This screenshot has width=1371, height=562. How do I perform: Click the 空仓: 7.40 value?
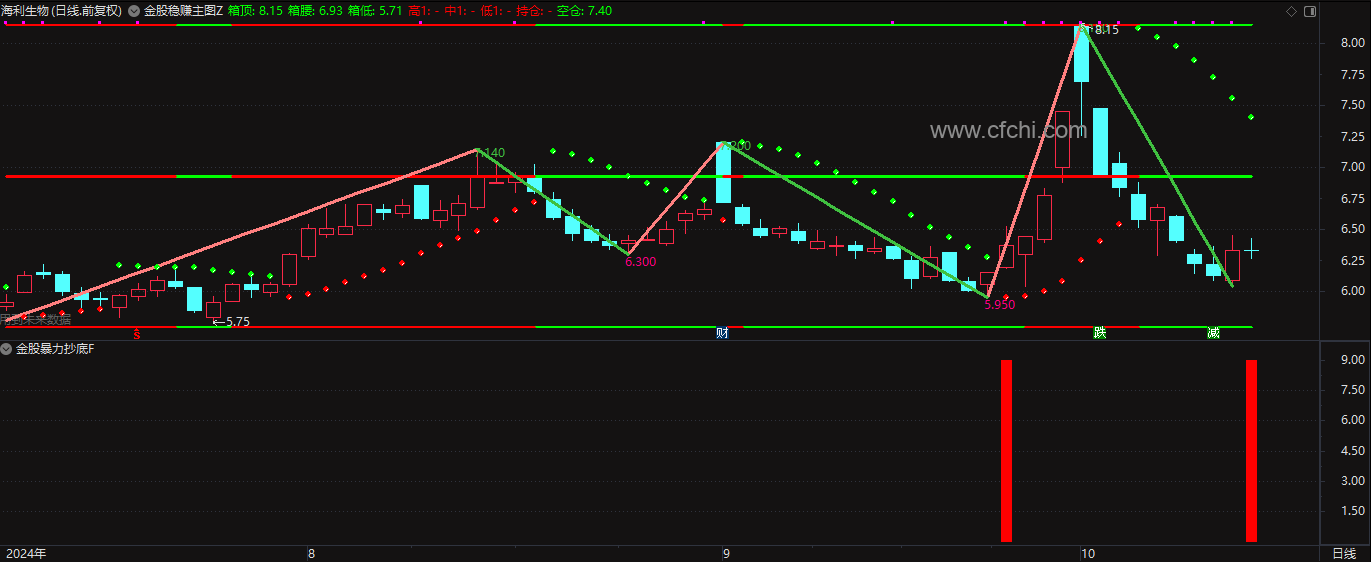pyautogui.click(x=584, y=11)
